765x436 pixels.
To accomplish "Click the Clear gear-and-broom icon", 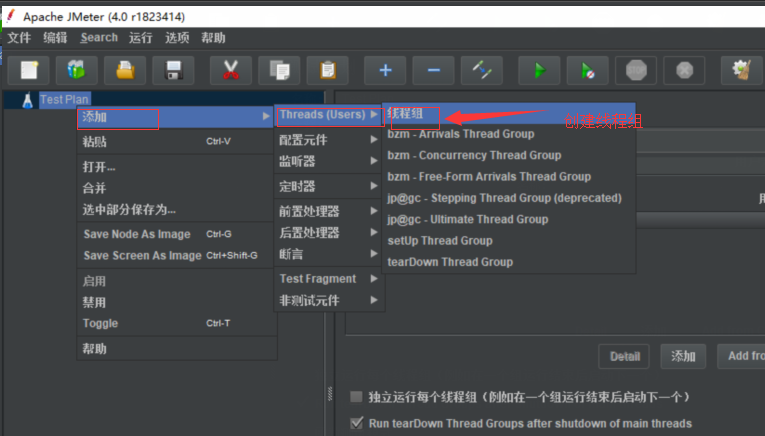I will pyautogui.click(x=742, y=70).
